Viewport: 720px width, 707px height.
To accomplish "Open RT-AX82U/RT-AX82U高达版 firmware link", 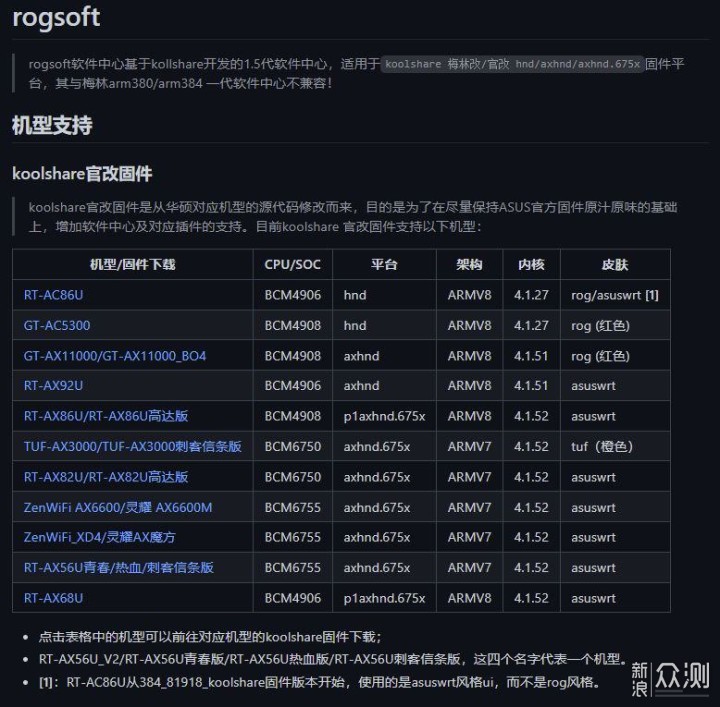I will point(106,477).
